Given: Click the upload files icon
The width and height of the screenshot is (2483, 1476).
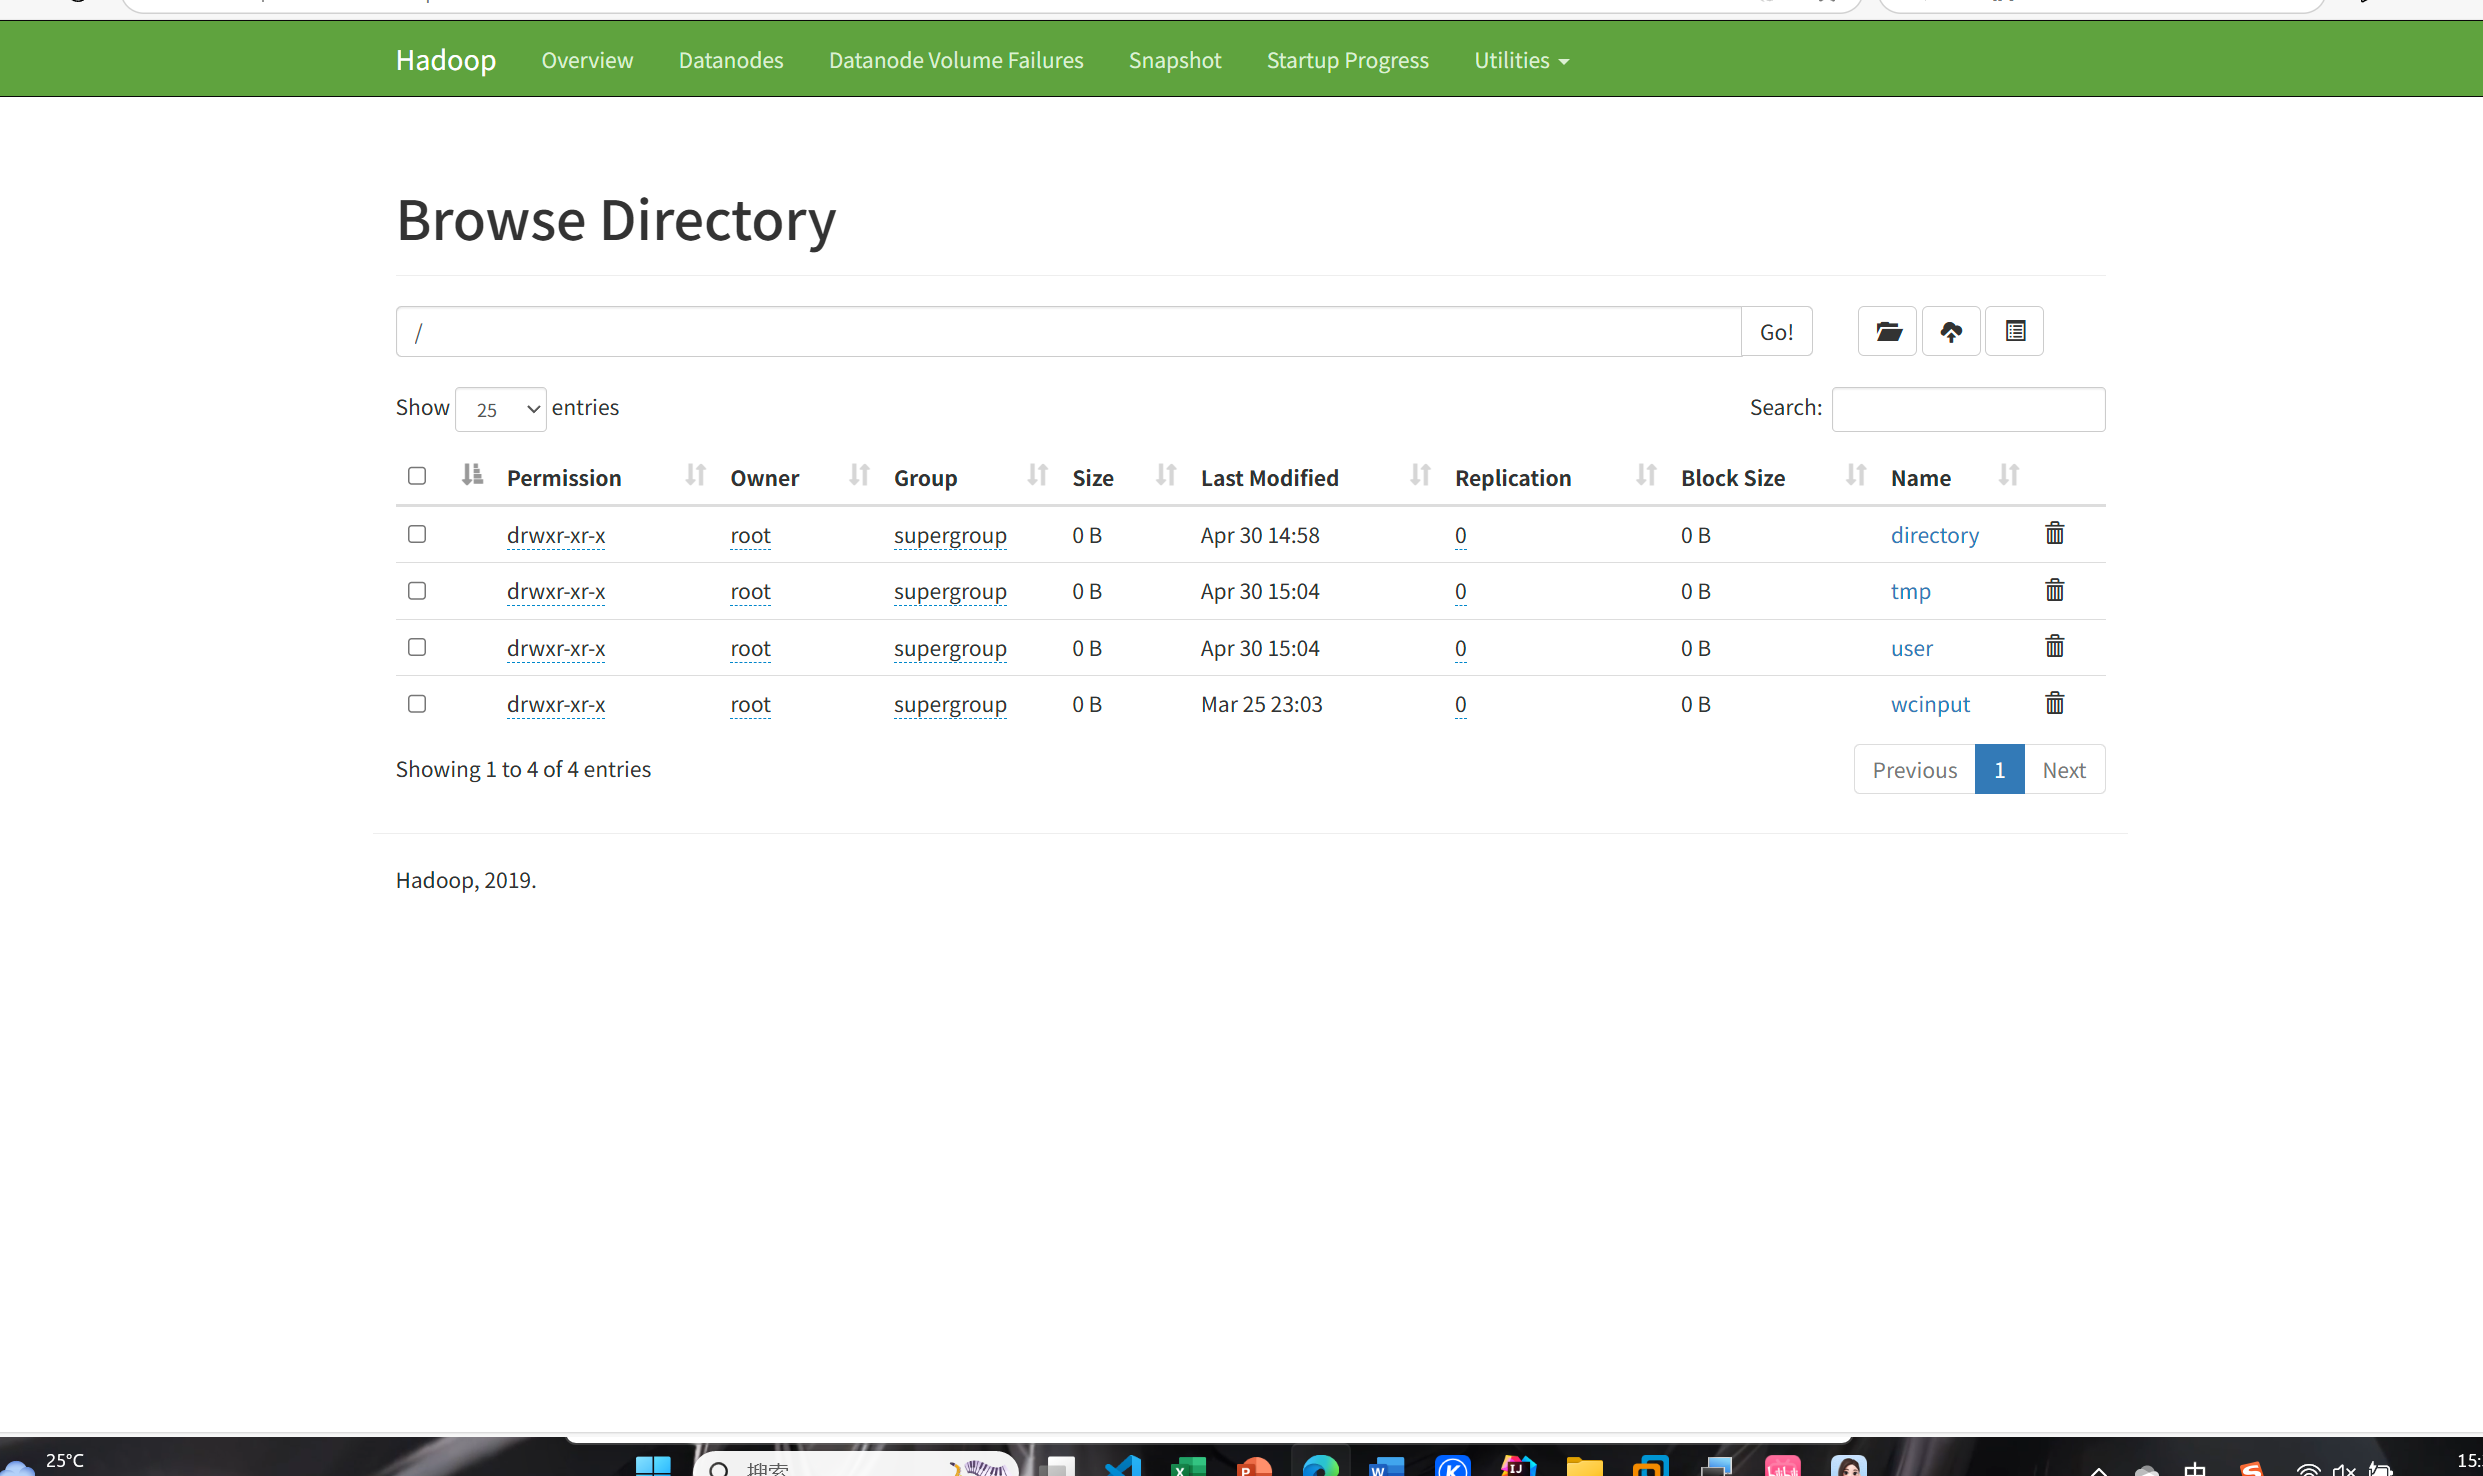Looking at the screenshot, I should (1950, 331).
